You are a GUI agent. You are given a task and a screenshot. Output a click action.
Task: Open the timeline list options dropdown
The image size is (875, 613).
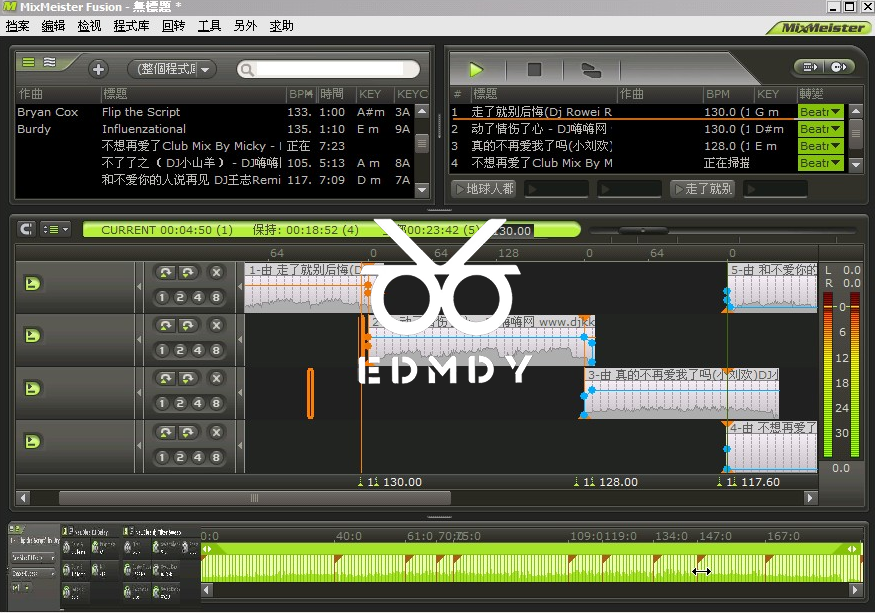(56, 229)
